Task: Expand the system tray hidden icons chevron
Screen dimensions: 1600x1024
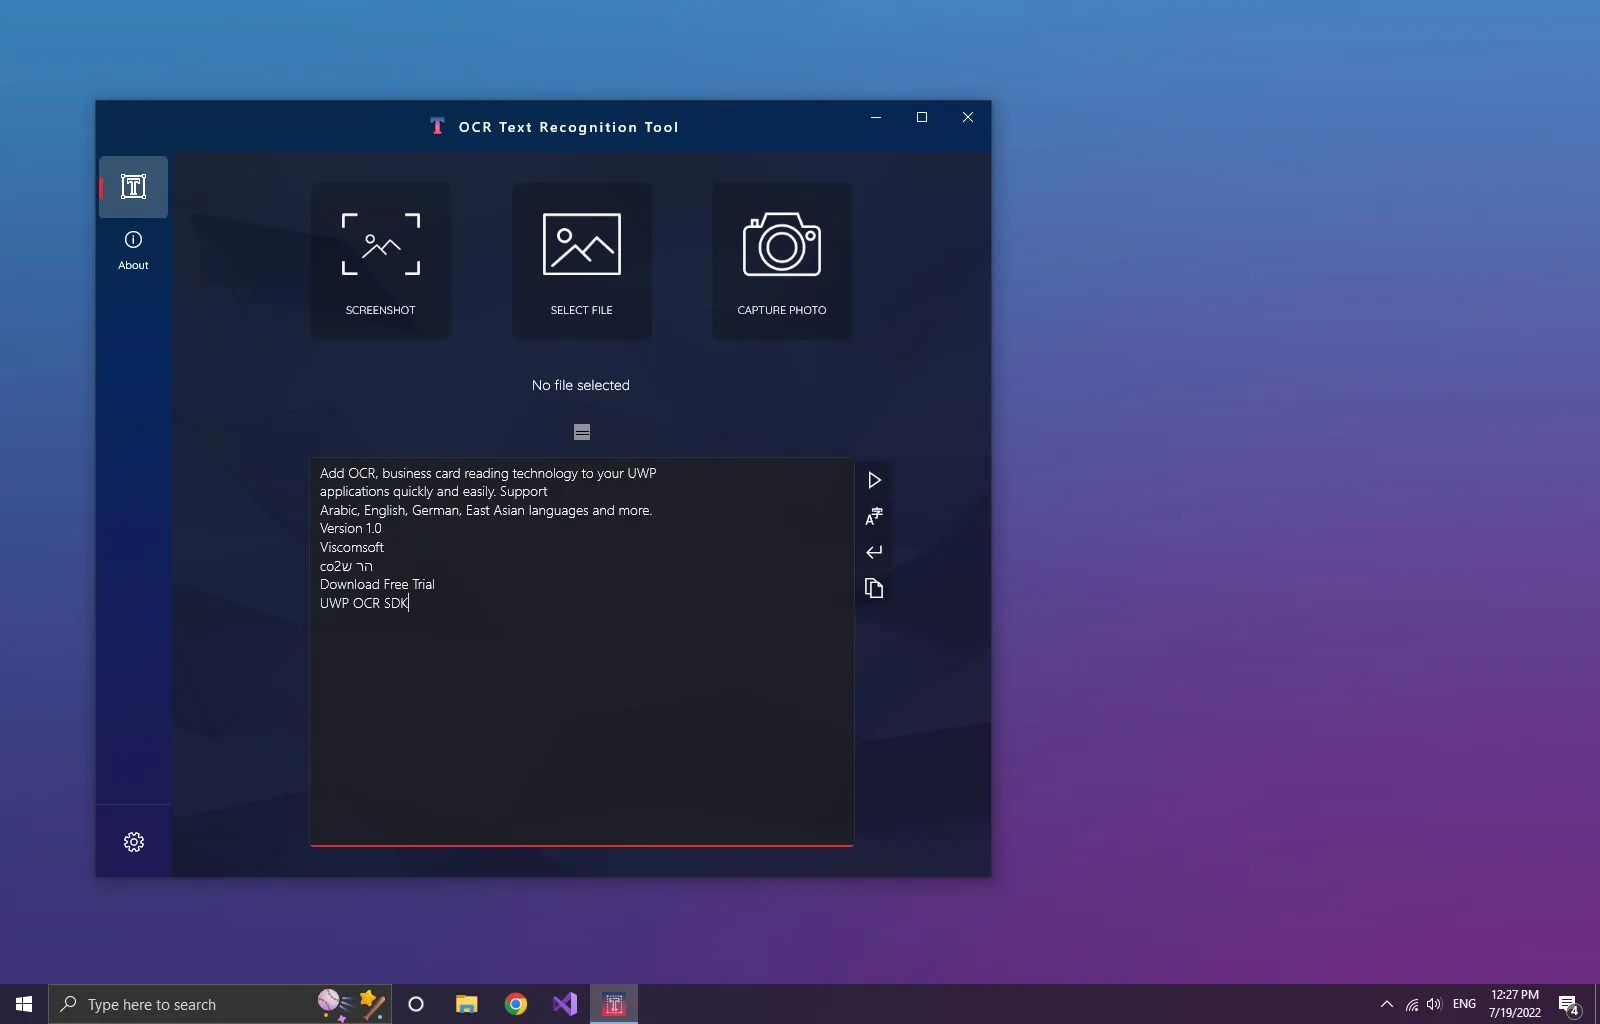Action: coord(1387,1004)
